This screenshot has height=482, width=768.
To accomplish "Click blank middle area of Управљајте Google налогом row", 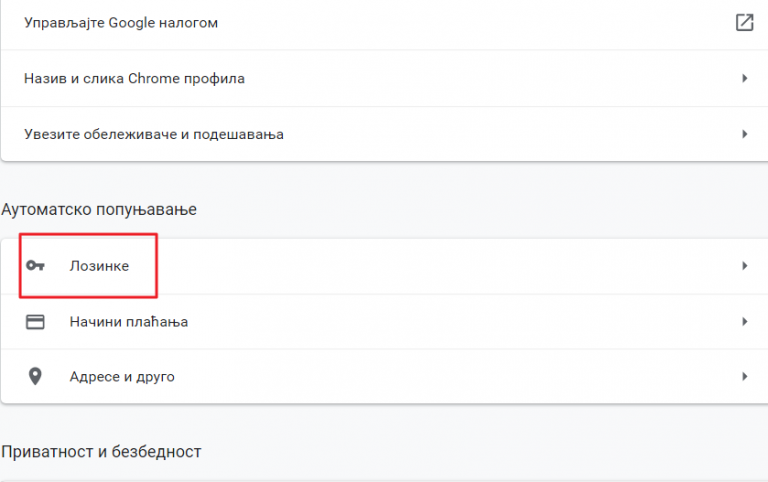I will 450,22.
